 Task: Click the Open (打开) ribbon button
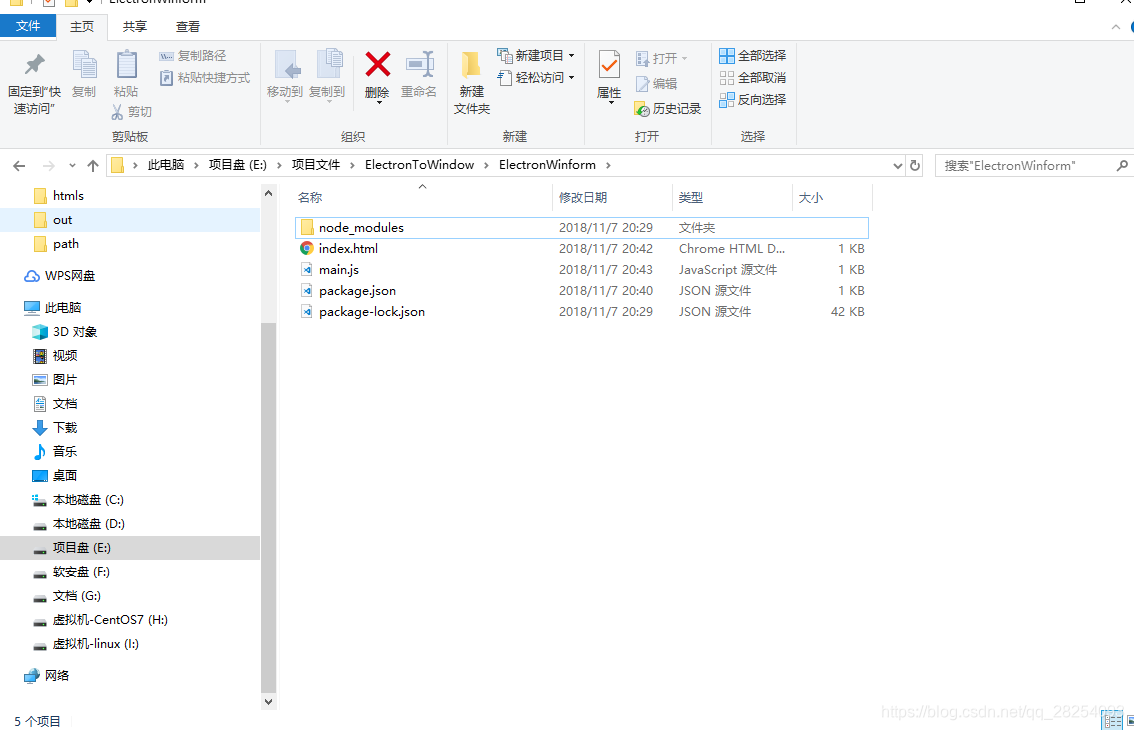click(661, 59)
